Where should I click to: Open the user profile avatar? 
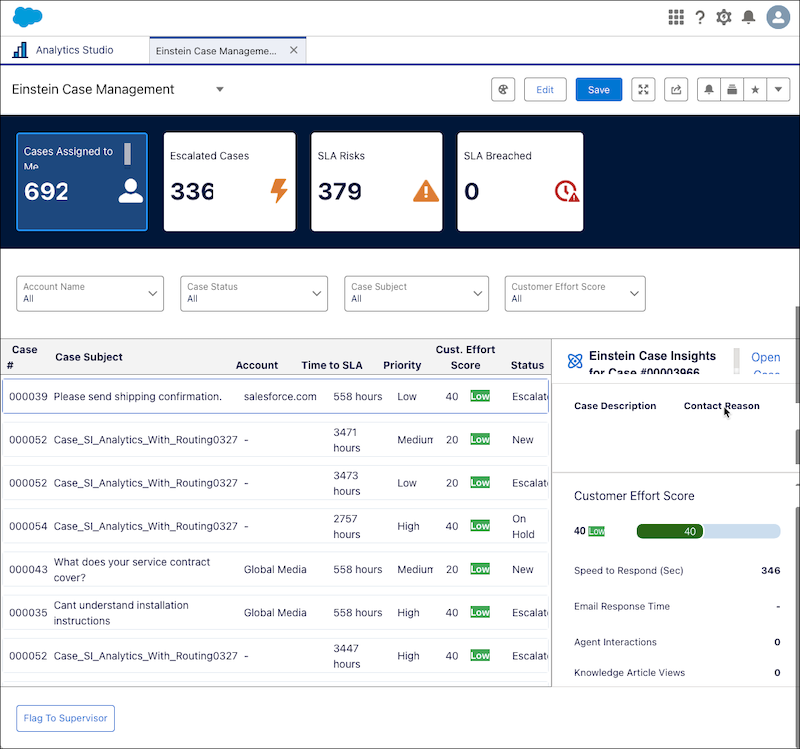click(778, 17)
